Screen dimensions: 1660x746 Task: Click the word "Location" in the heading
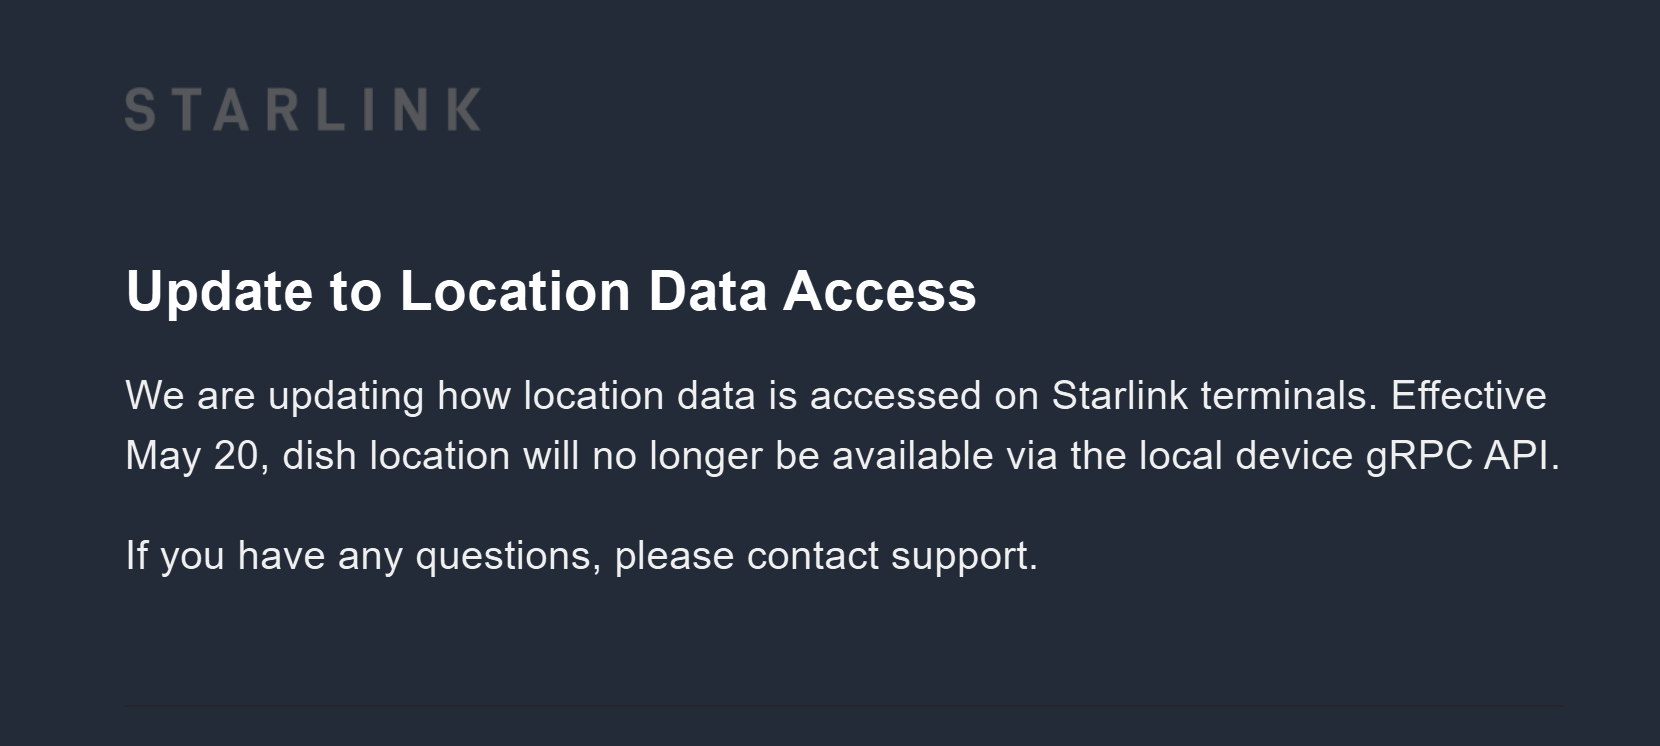tap(515, 292)
